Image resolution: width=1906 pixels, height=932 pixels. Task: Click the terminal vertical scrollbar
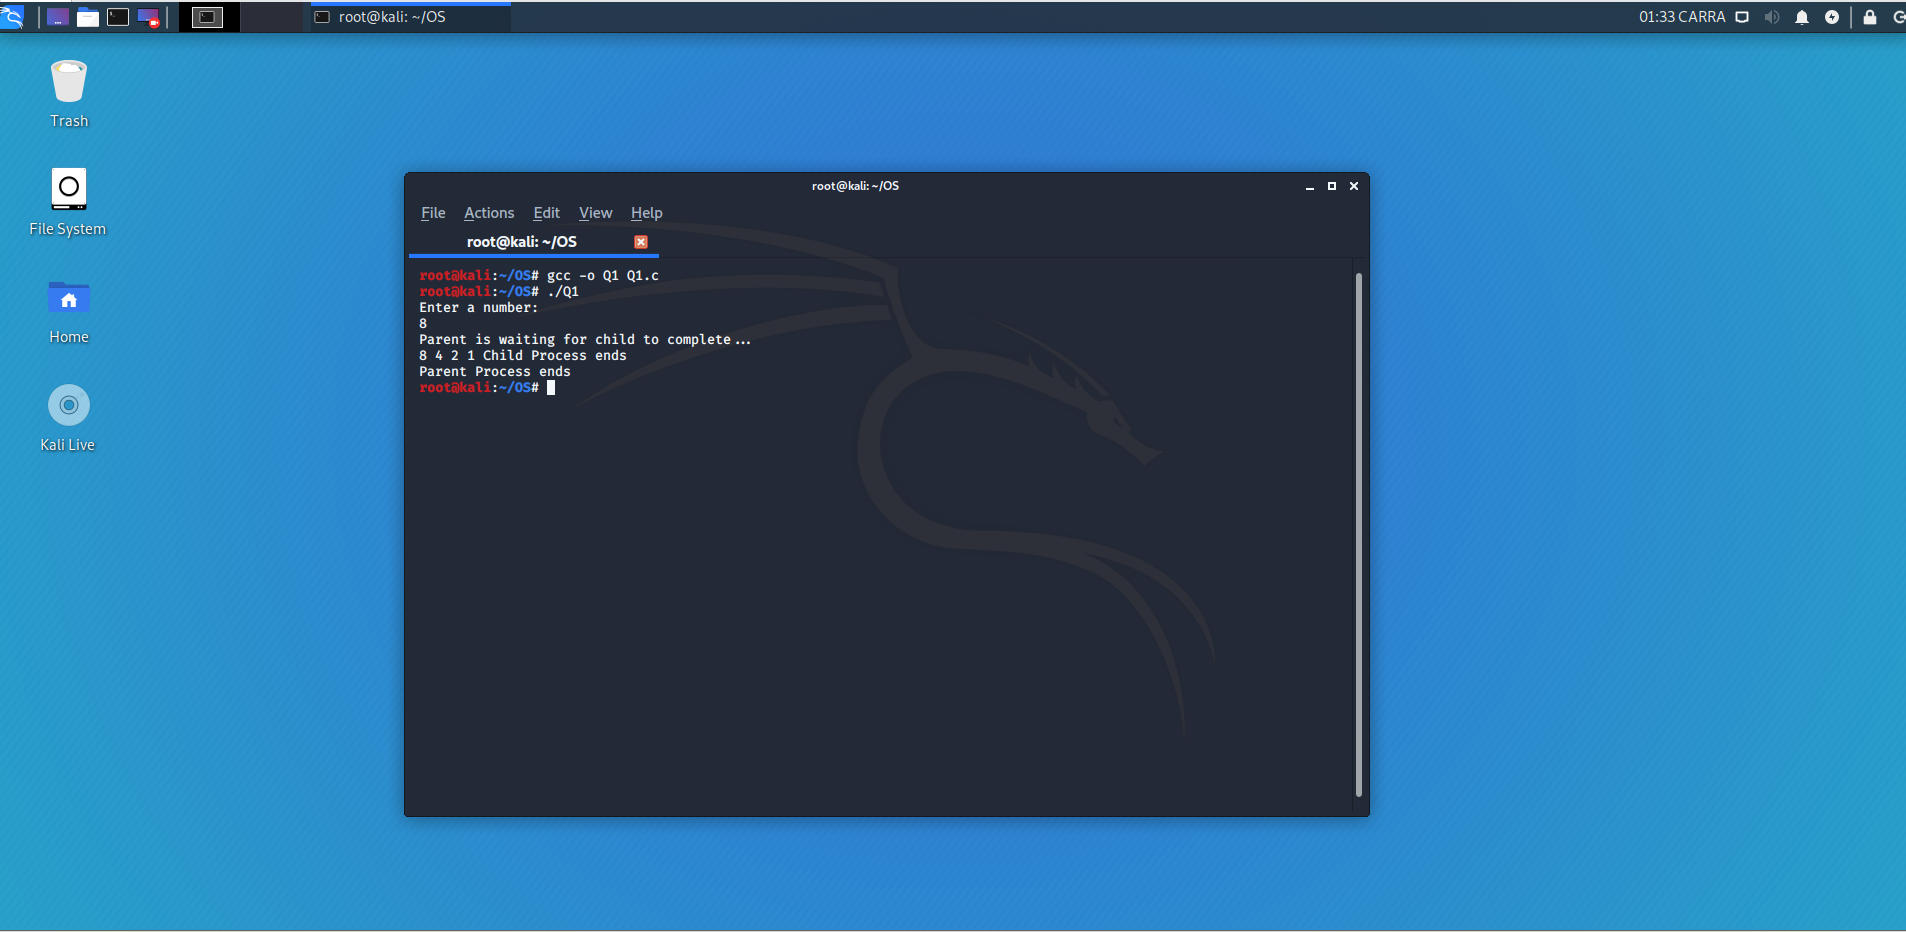1358,534
